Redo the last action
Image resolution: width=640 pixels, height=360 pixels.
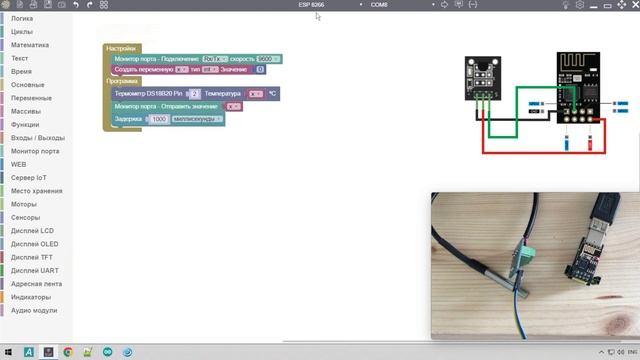(x=90, y=4)
